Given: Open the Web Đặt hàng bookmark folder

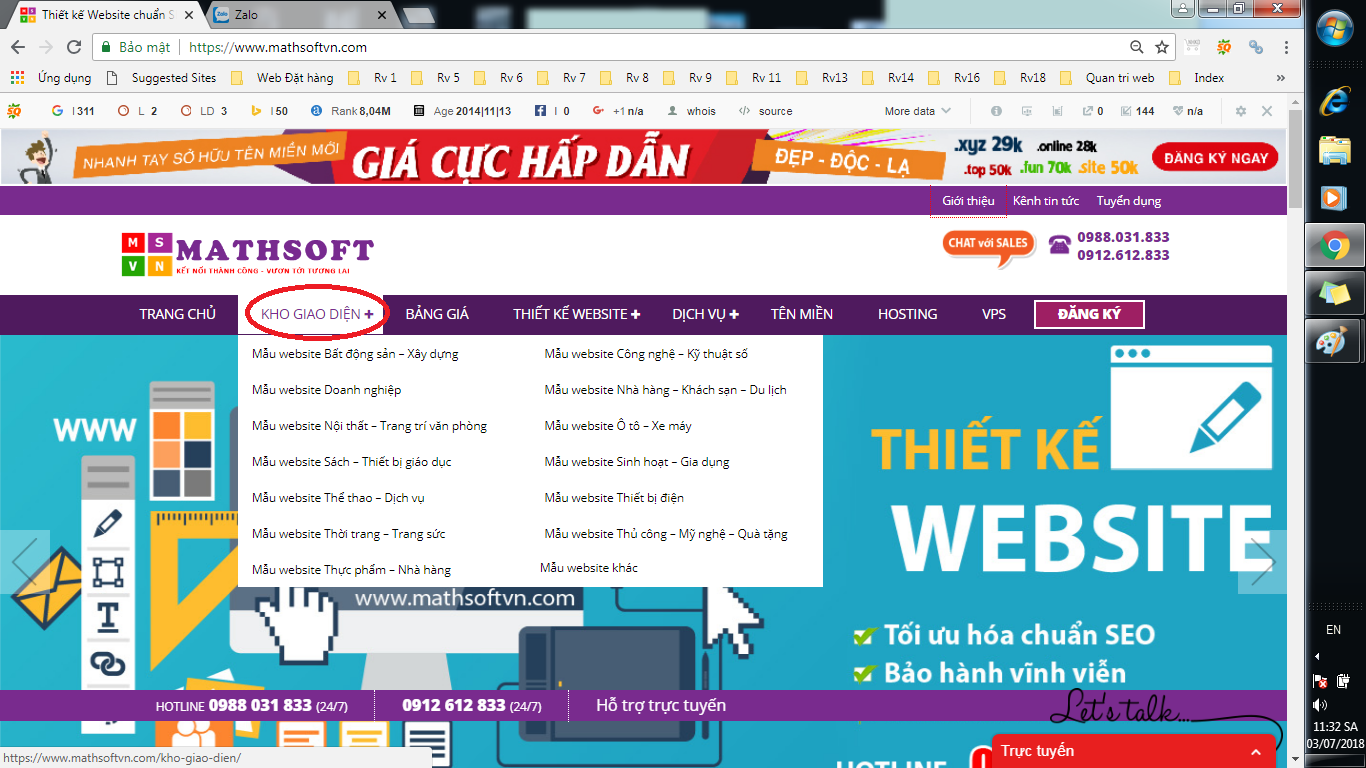Looking at the screenshot, I should click(281, 77).
